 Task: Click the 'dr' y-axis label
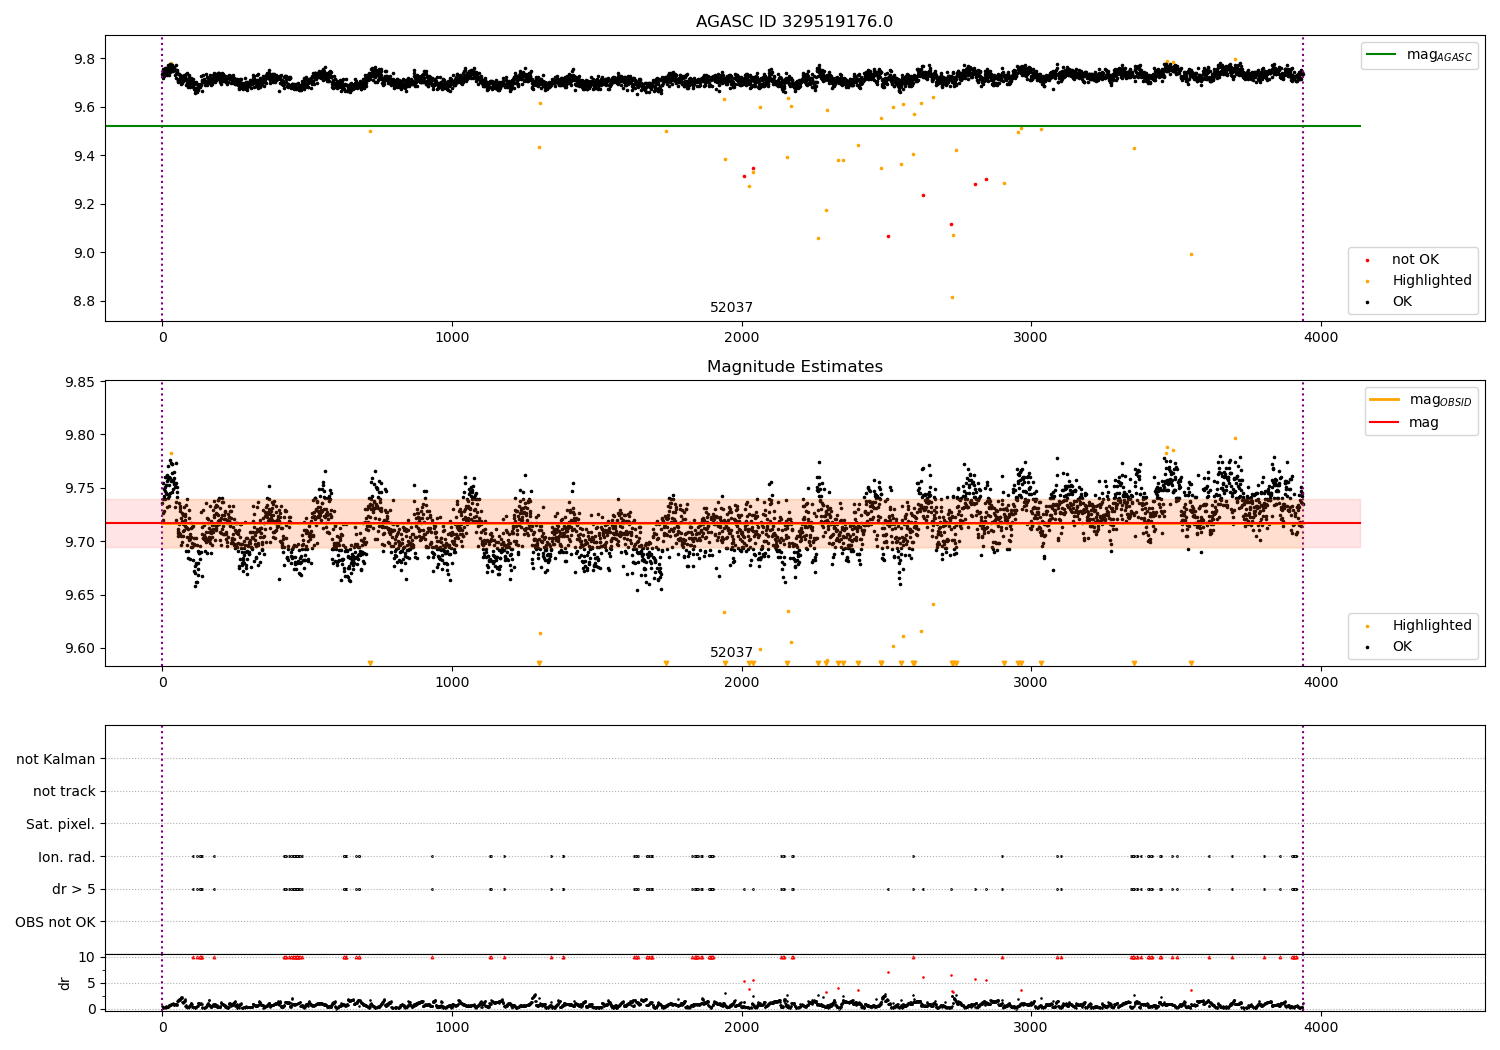click(65, 983)
